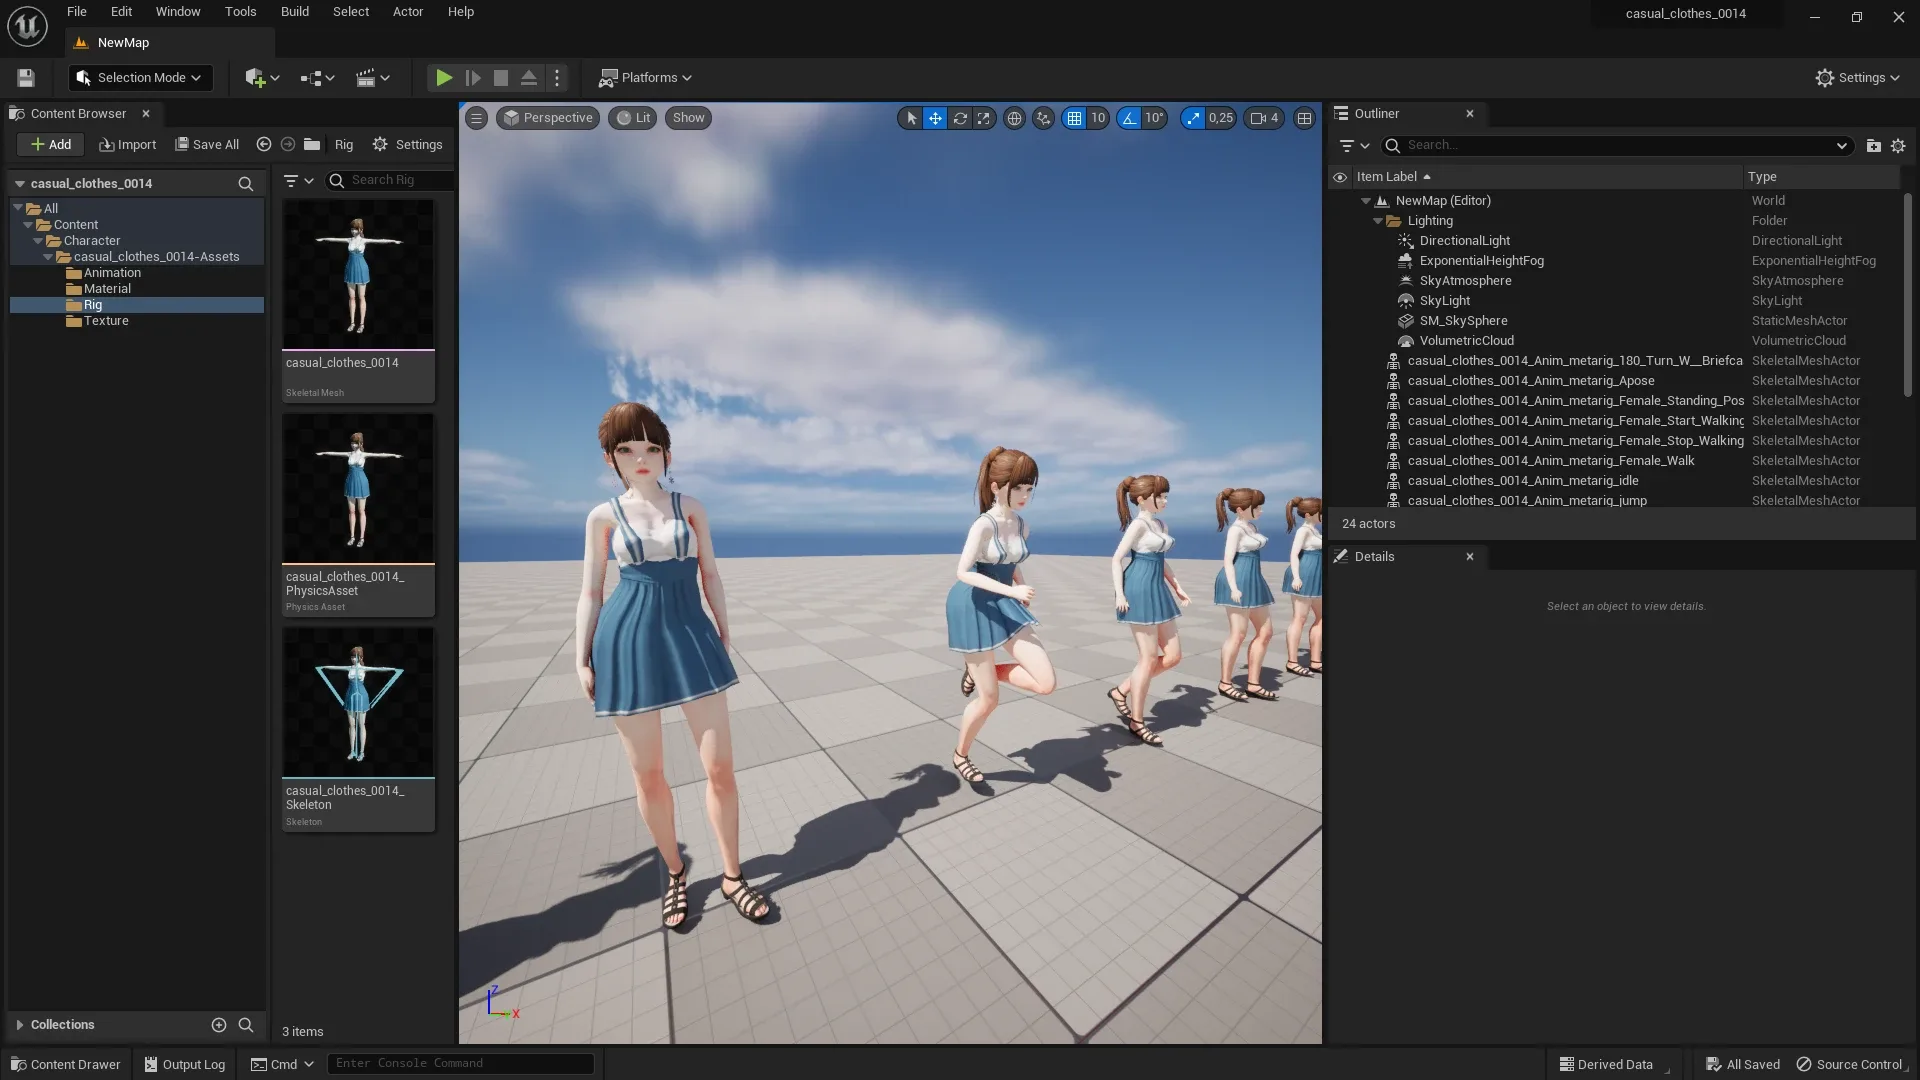This screenshot has width=1920, height=1080.
Task: Collapse the Lighting folder in the Outliner
Action: tap(1379, 221)
